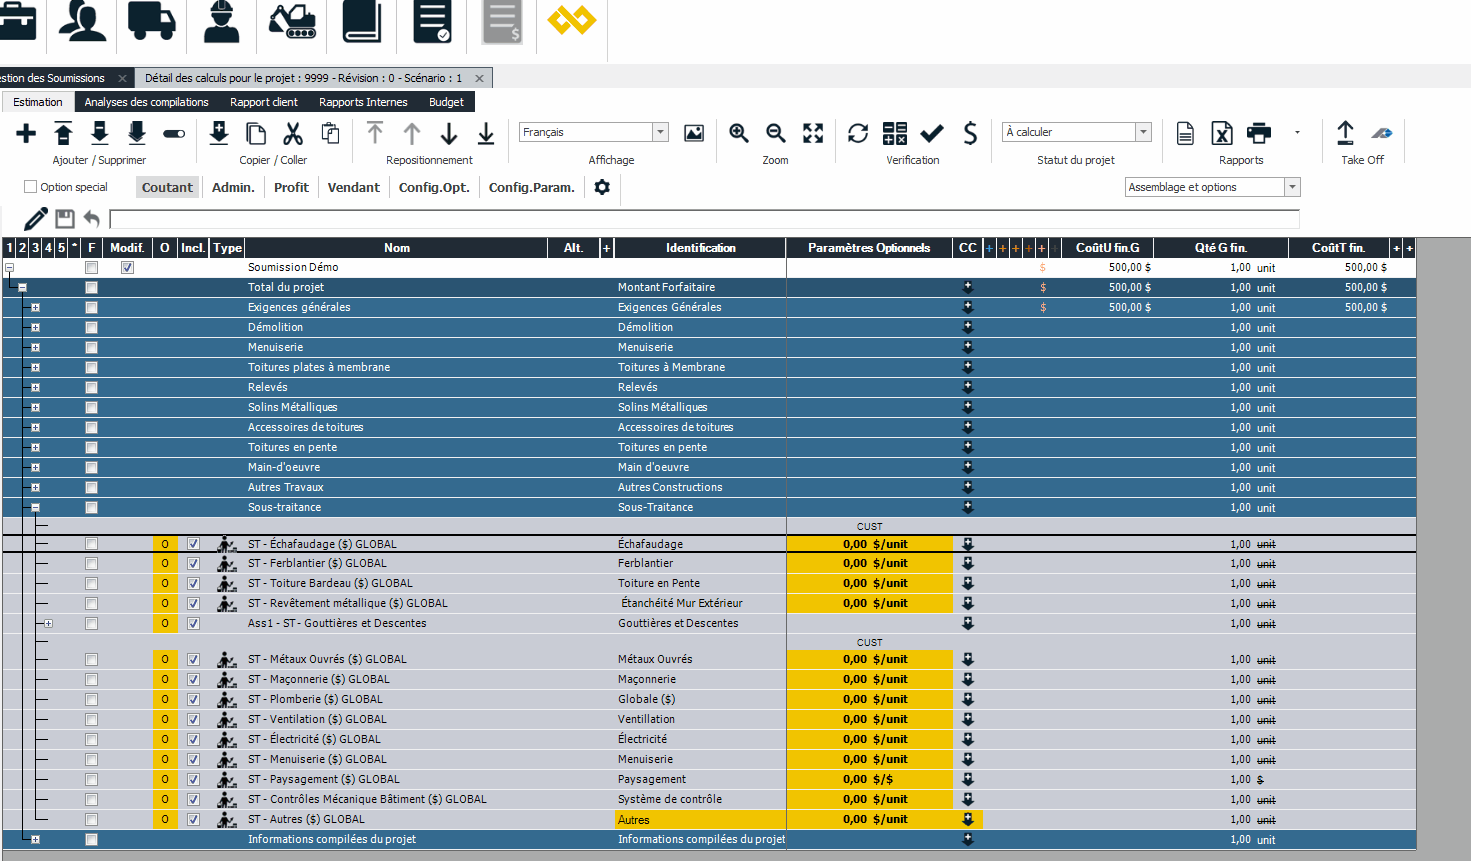
Task: Refresh the calculations icon
Action: 858,133
